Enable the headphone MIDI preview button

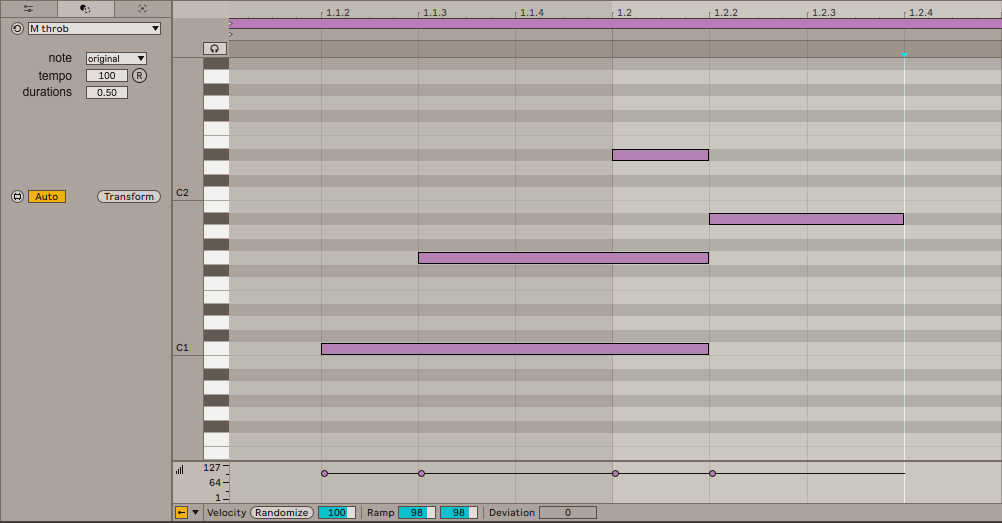(x=215, y=48)
